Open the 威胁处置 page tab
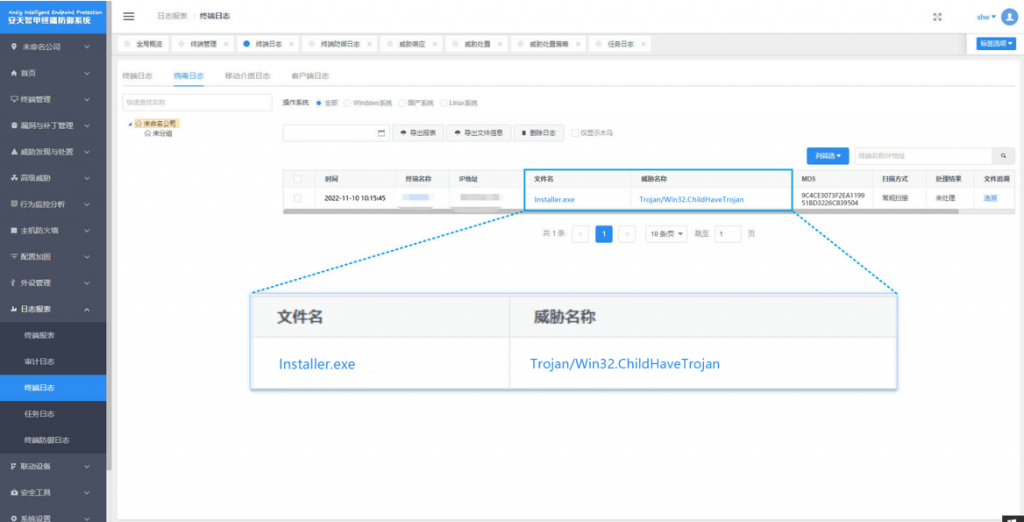1024x522 pixels. (x=477, y=44)
